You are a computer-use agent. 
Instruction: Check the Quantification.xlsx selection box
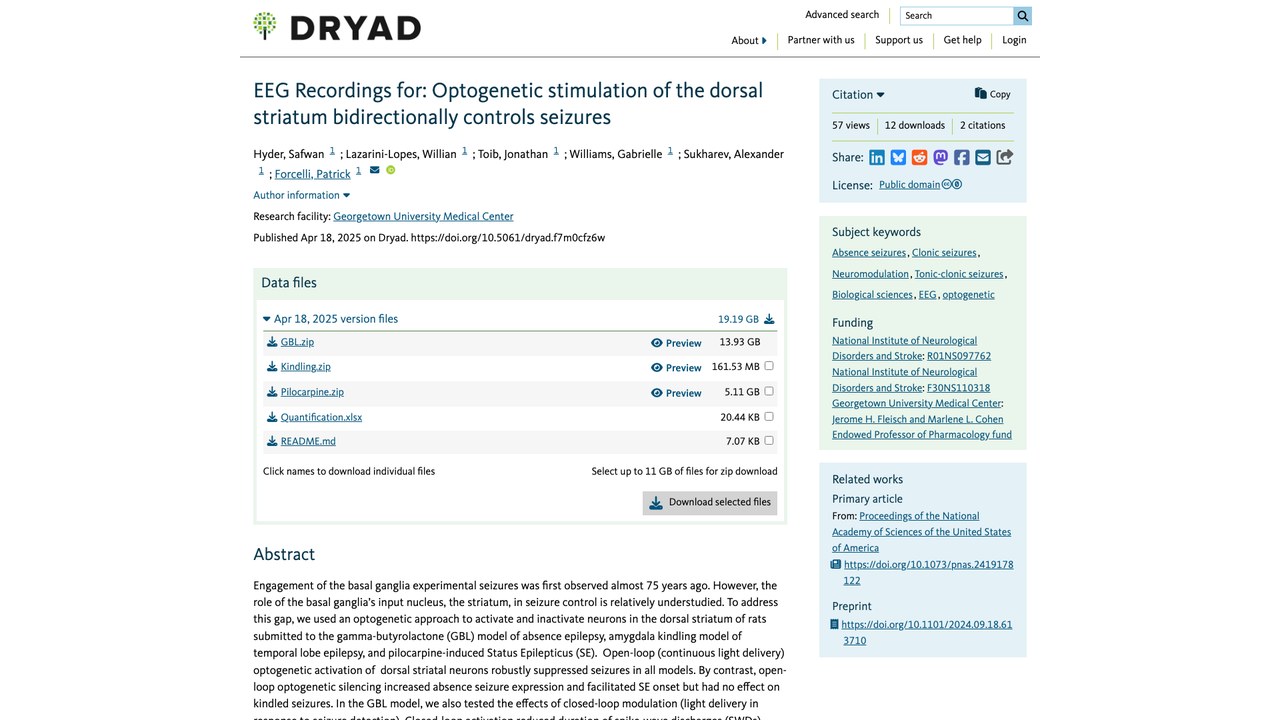pyautogui.click(x=769, y=416)
